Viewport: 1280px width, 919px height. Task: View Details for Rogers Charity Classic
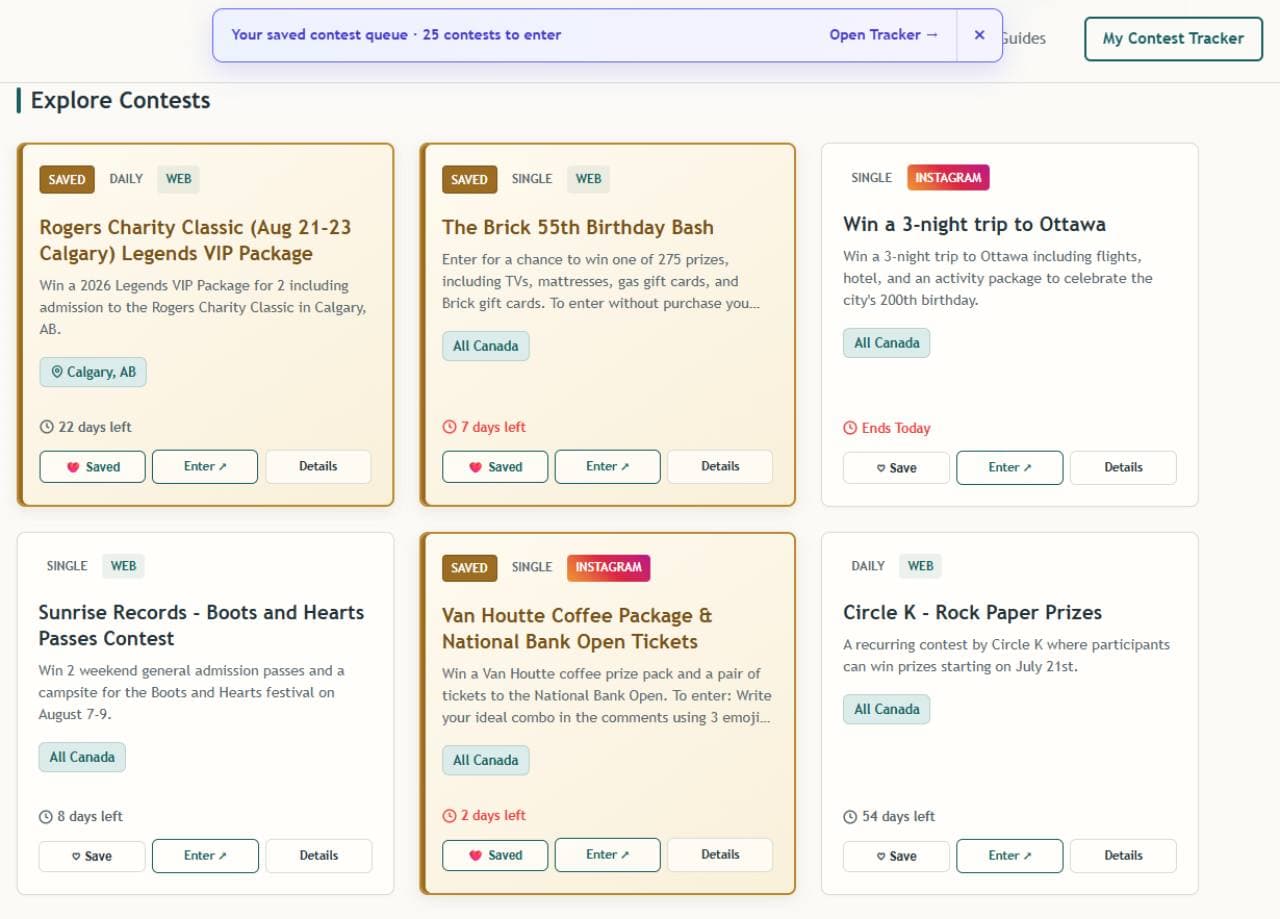tap(318, 467)
